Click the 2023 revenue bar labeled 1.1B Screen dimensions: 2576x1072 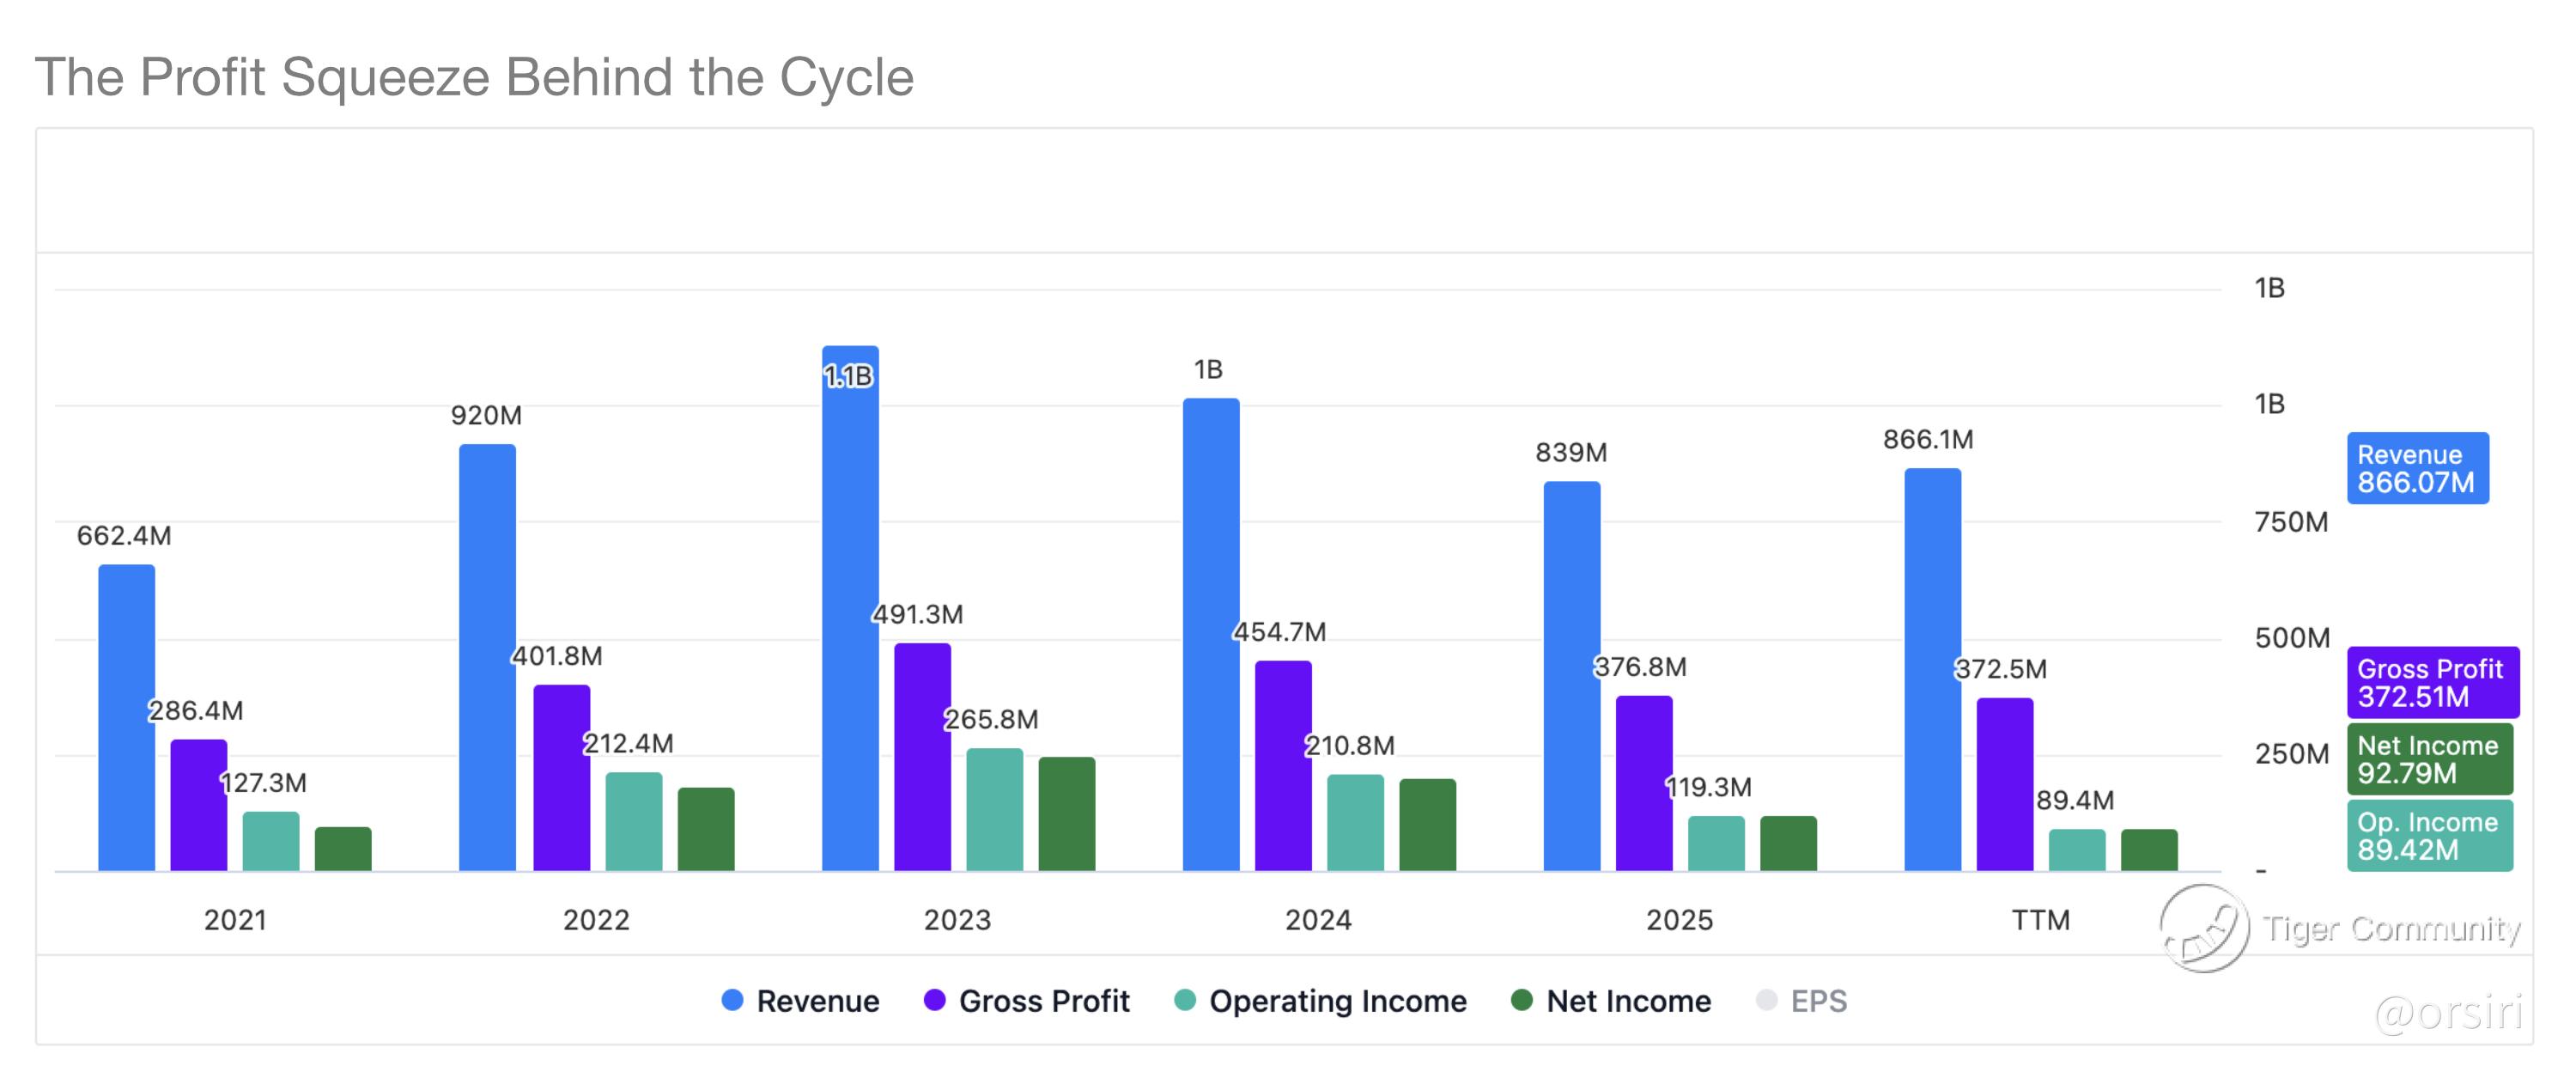coord(850,608)
